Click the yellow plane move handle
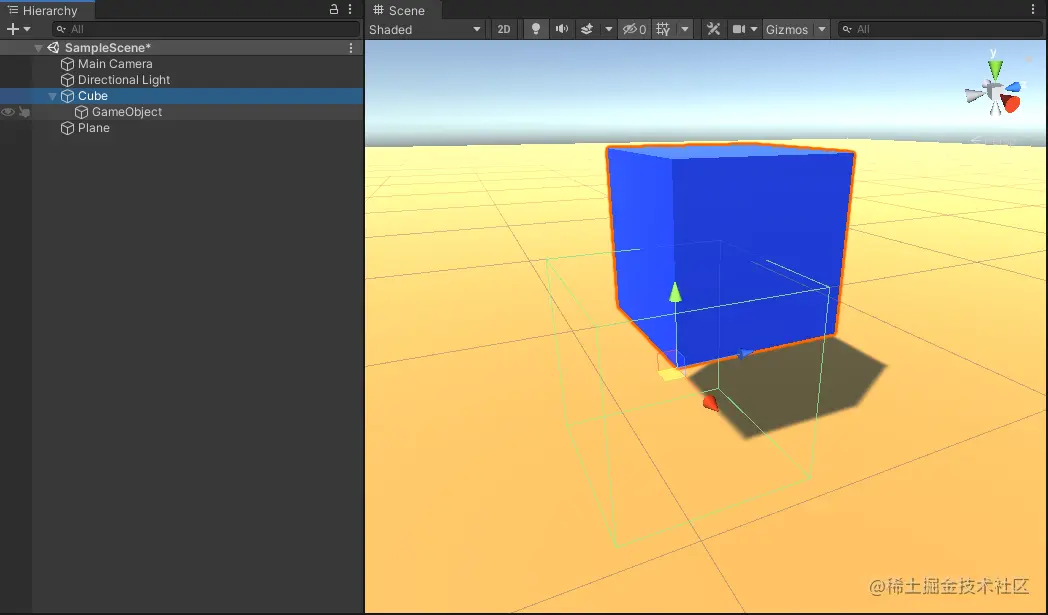The image size is (1048, 615). tap(672, 375)
